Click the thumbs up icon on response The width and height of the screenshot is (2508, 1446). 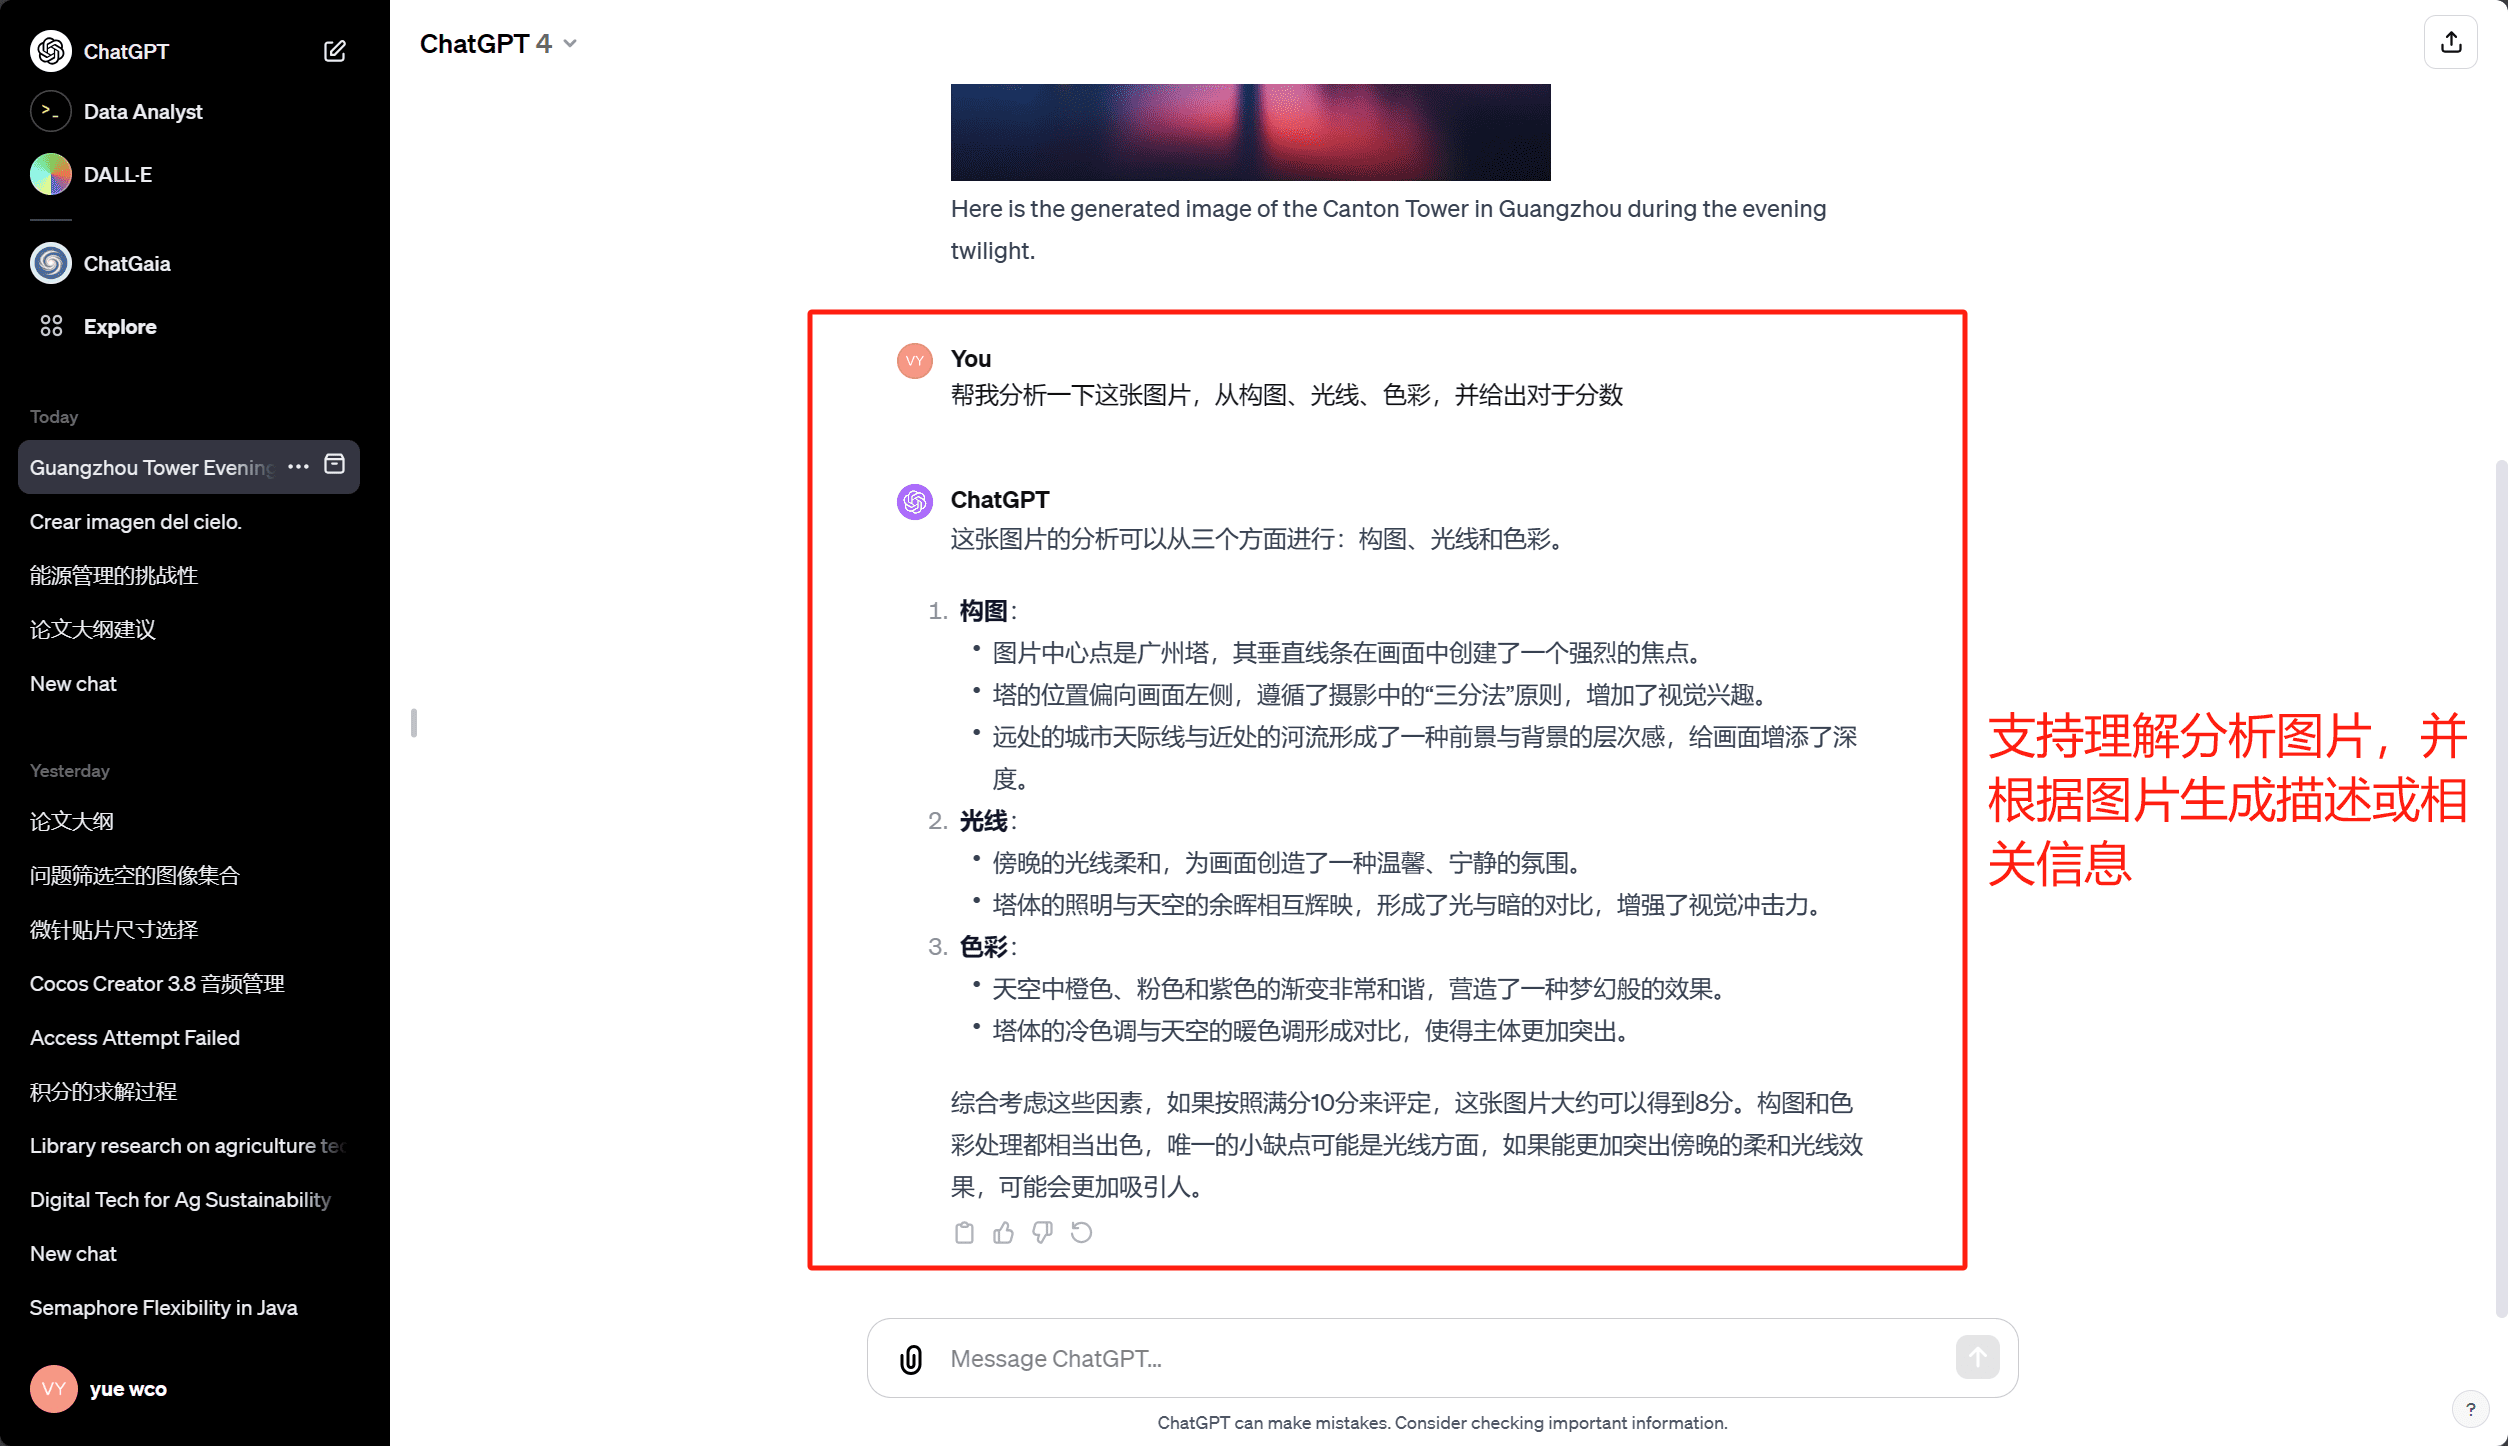pos(1004,1232)
